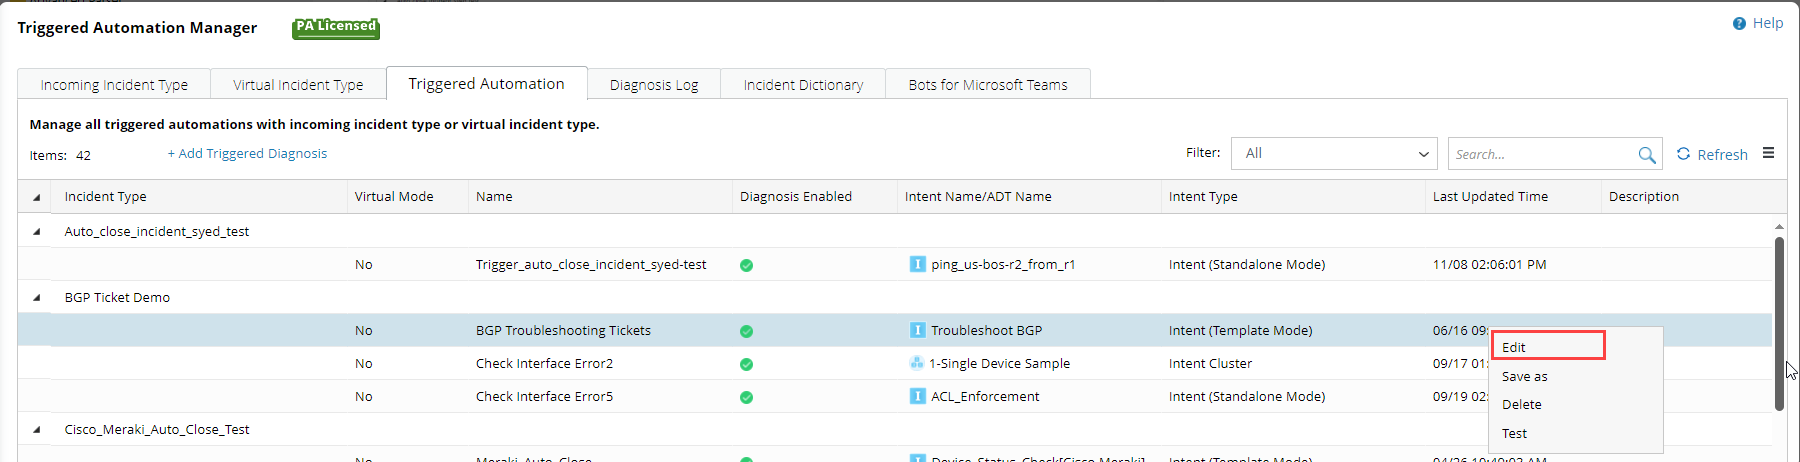Image resolution: width=1800 pixels, height=462 pixels.
Task: Click intent icon beside ACL_Enforcement
Action: (917, 396)
